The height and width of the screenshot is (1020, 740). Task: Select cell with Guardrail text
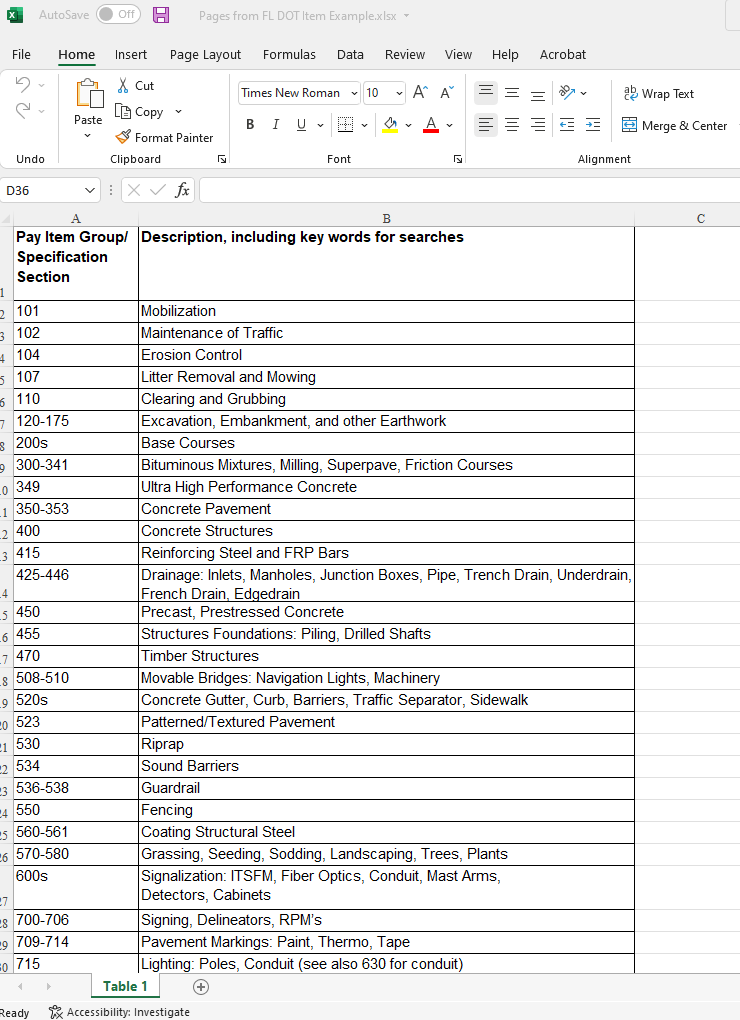pos(386,788)
